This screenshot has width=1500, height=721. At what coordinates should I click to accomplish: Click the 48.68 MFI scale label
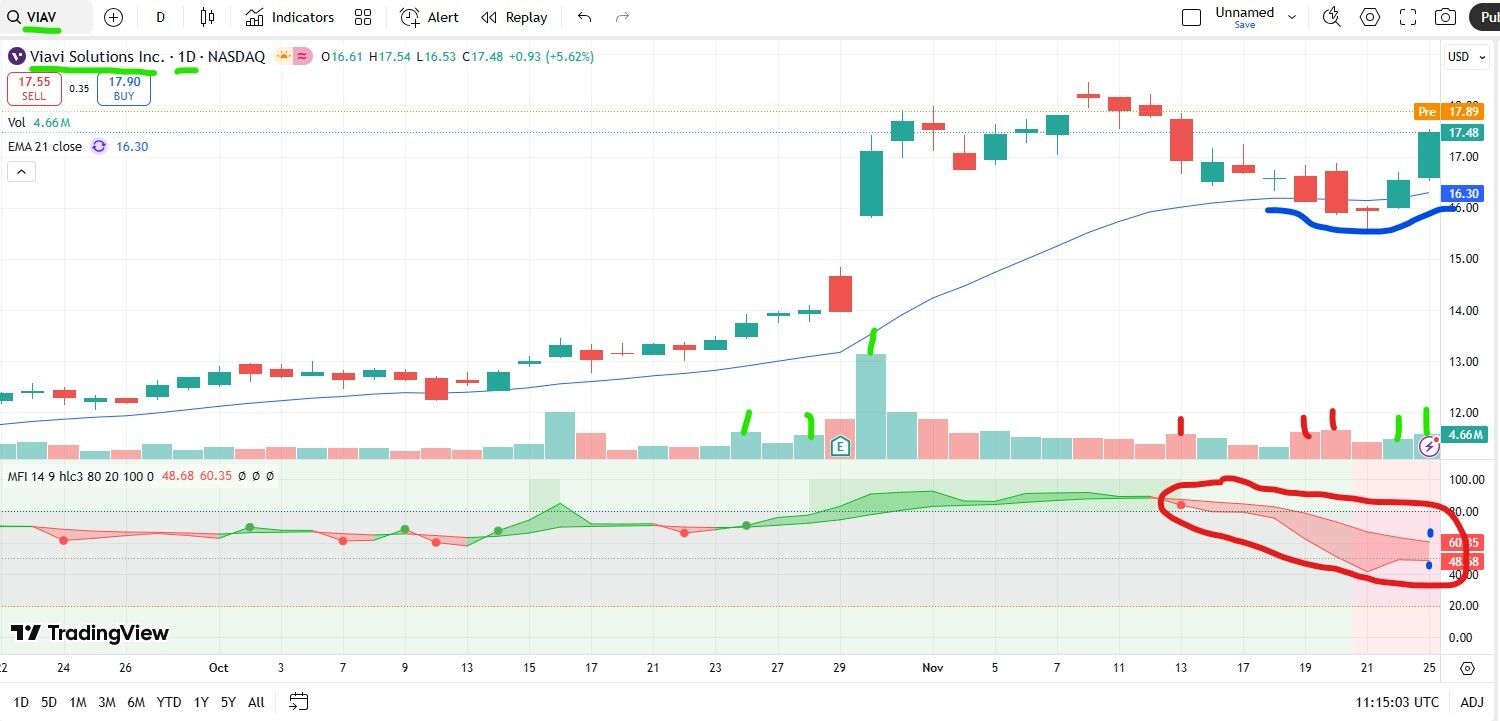[1464, 562]
